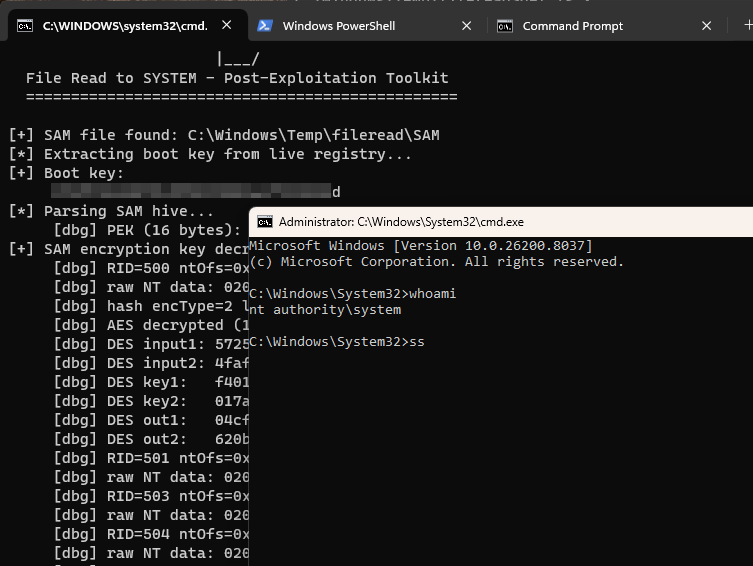Viewport: 753px width, 566px height.
Task: Click the '[+] SAM encryption key' line
Action: coord(129,249)
